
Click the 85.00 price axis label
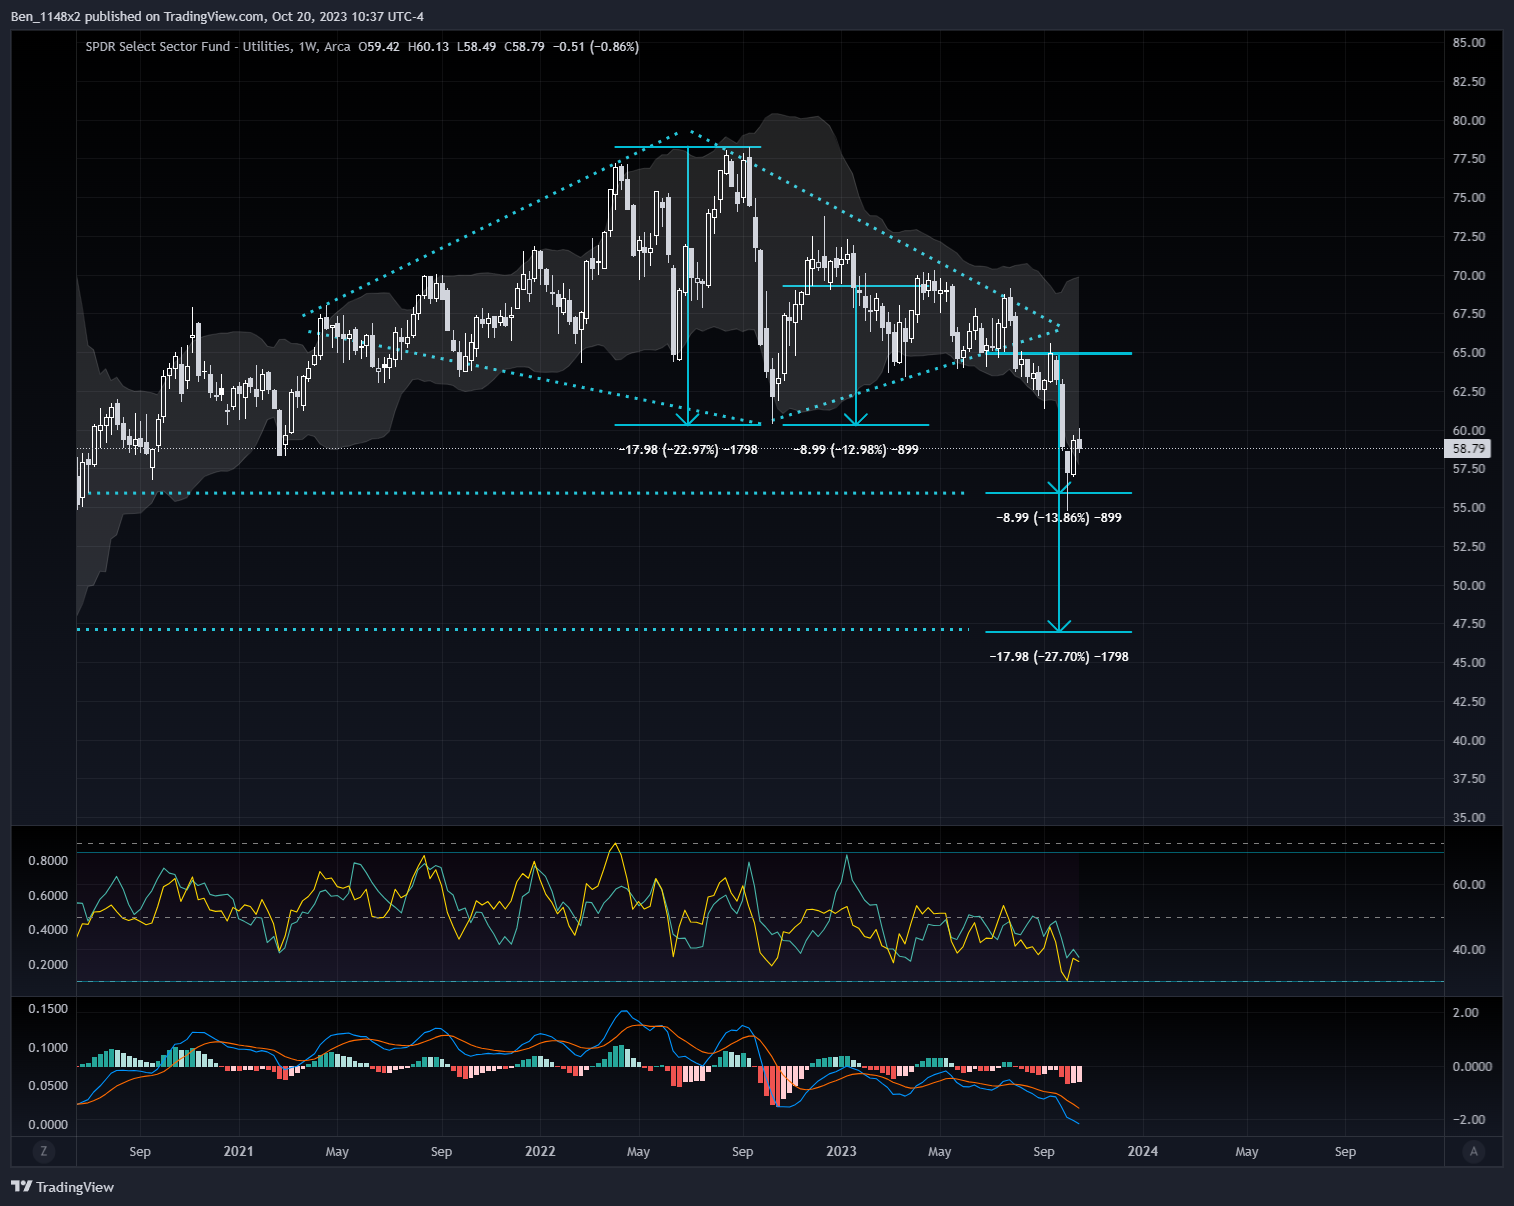pos(1468,43)
